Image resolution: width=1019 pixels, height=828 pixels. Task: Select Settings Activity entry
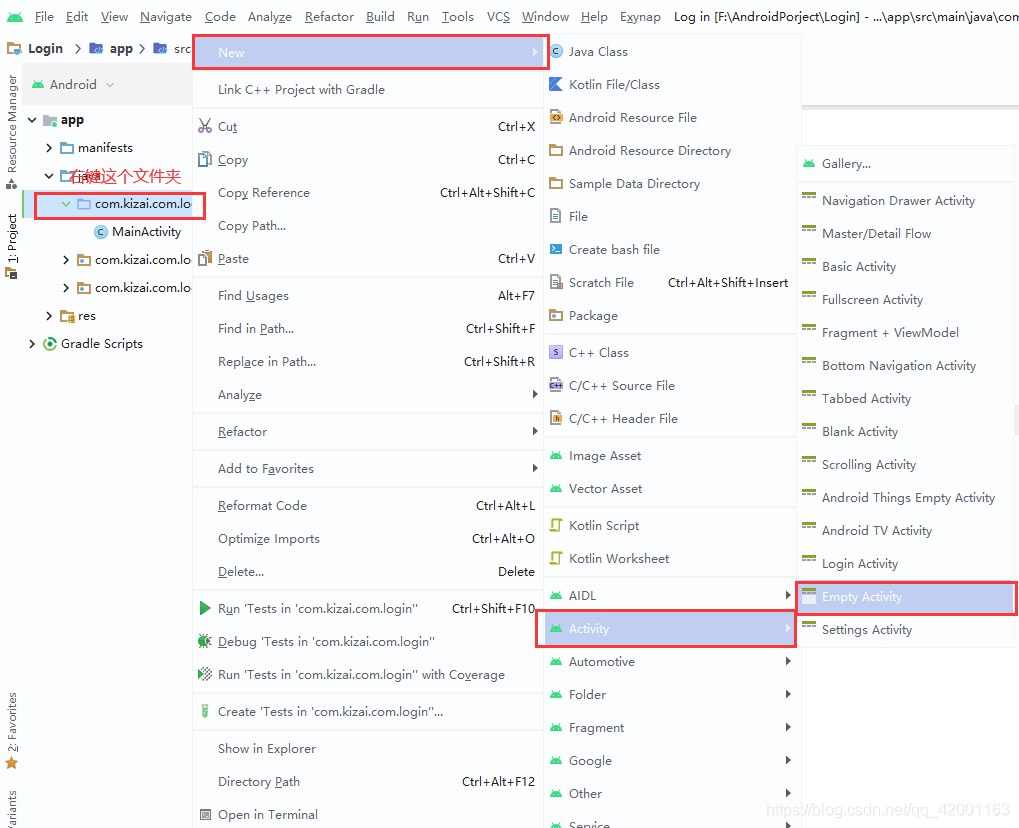(906, 629)
